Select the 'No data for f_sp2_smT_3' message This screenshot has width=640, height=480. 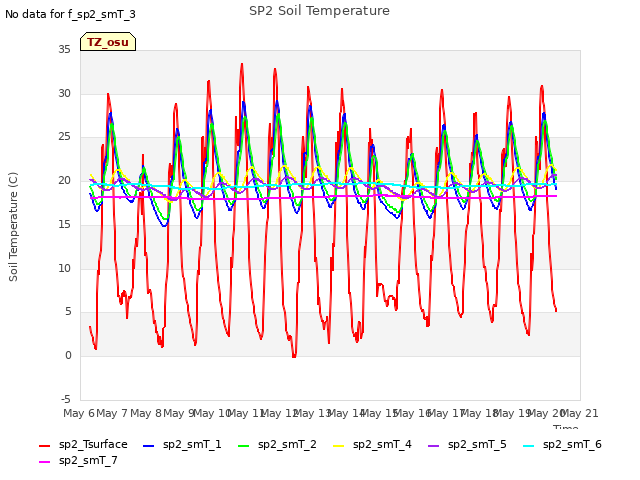[70, 14]
